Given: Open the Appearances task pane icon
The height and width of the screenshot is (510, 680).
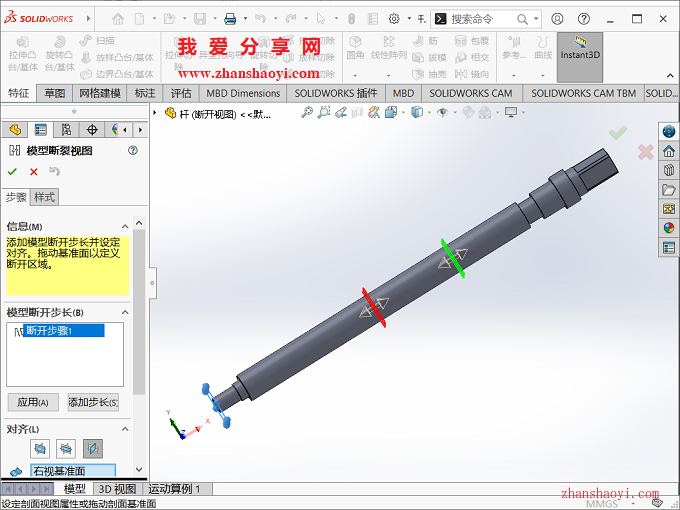Looking at the screenshot, I should click(669, 227).
